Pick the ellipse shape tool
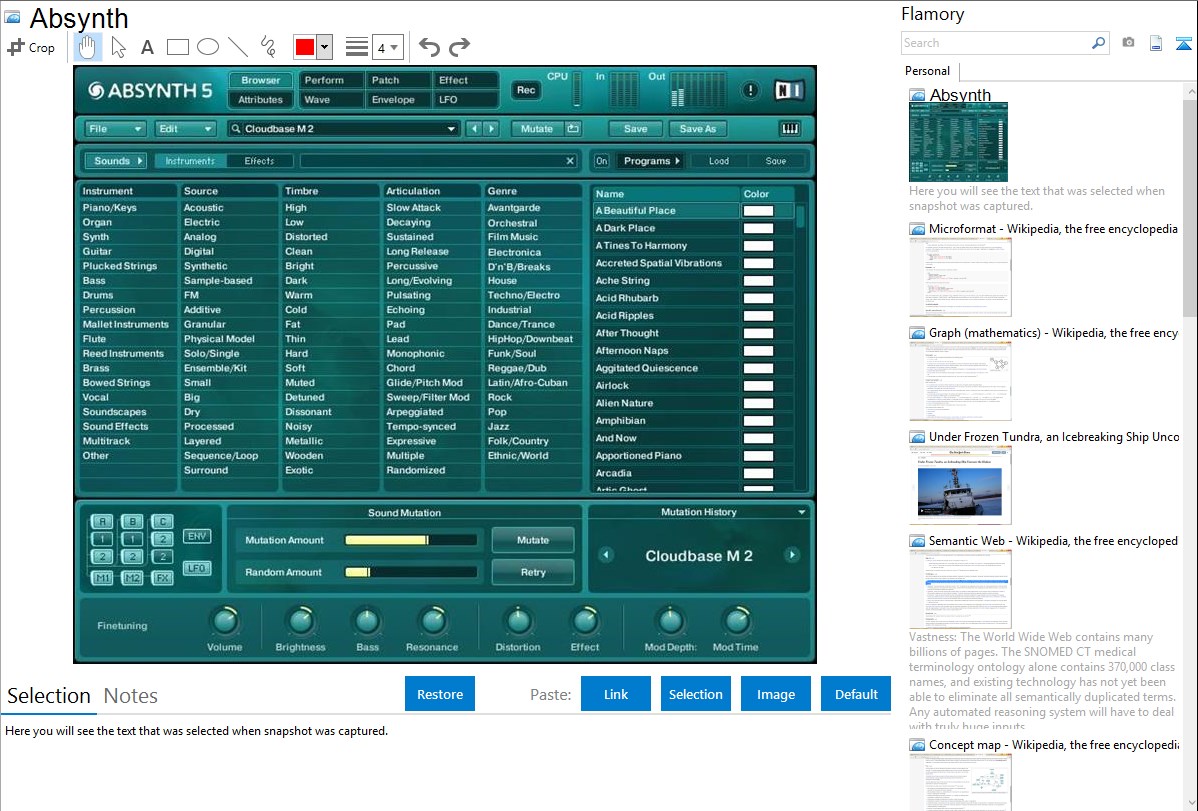Viewport: 1198px width, 811px height. pos(208,47)
